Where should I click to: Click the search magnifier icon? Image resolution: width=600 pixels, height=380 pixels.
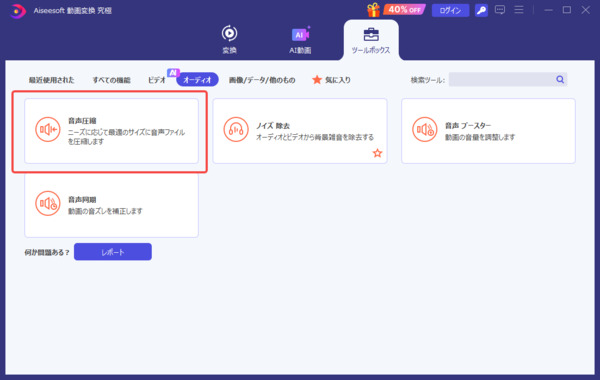point(560,79)
